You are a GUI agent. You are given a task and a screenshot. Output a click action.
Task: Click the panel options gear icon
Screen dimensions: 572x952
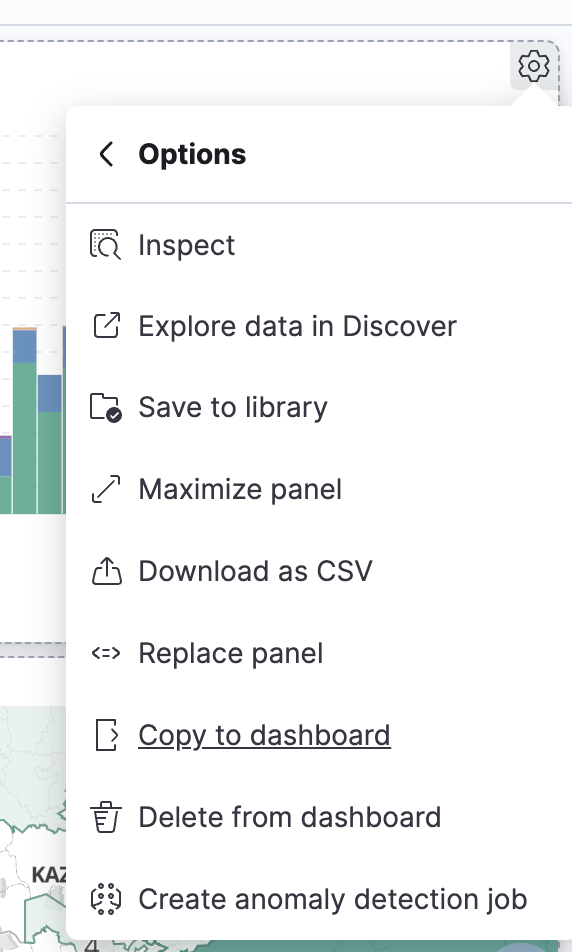[x=534, y=66]
